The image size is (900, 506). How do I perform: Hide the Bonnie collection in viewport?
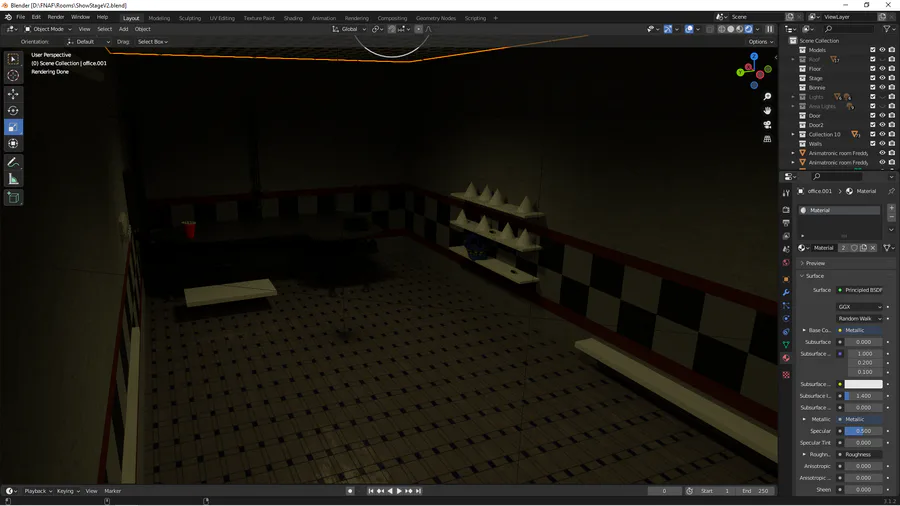pos(882,88)
